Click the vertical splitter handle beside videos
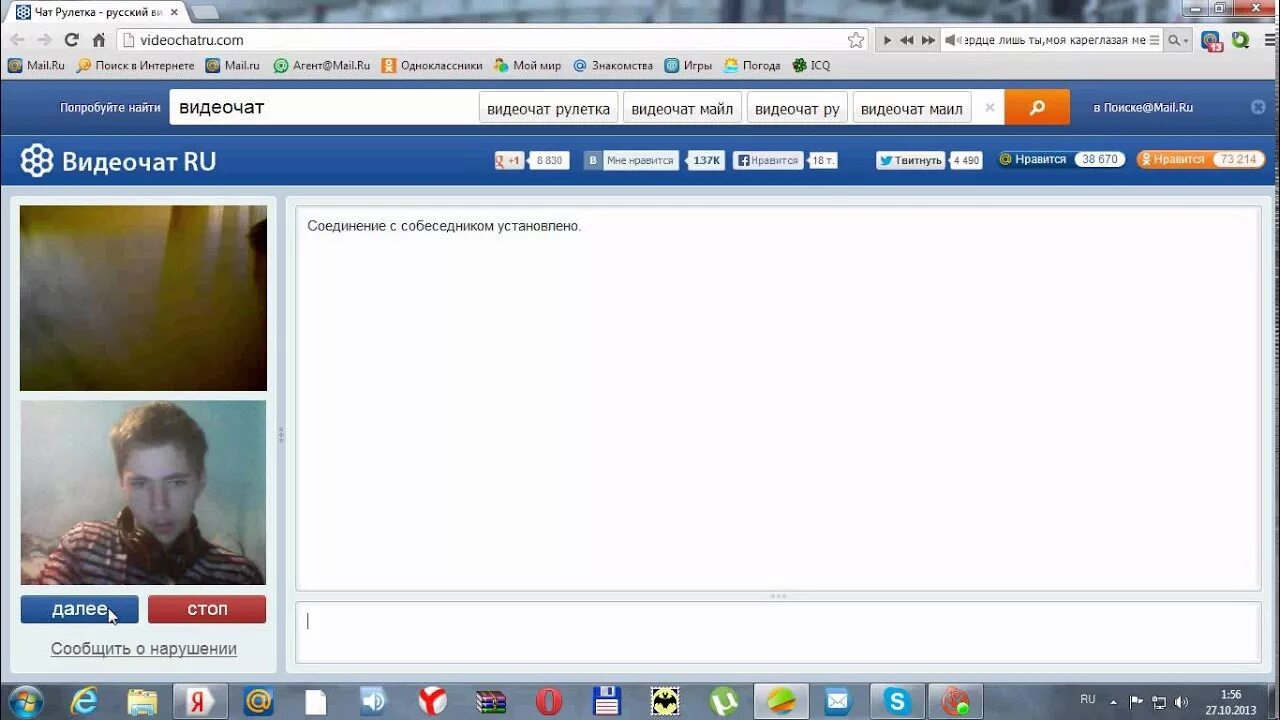The height and width of the screenshot is (720, 1280). pyautogui.click(x=281, y=435)
